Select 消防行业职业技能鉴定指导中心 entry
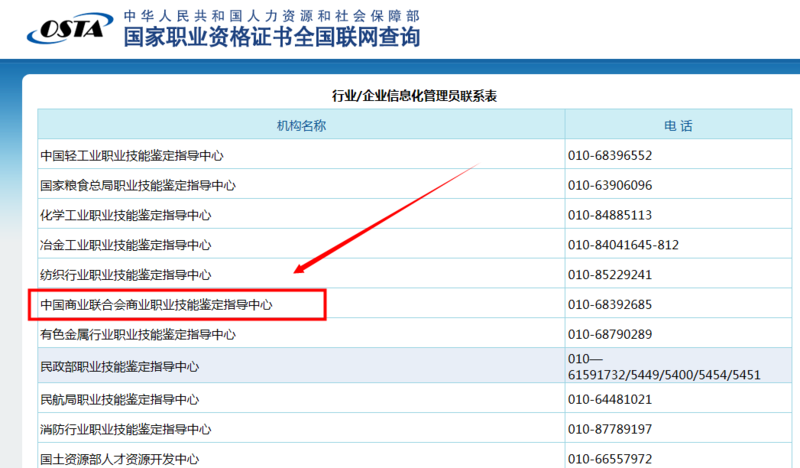 point(125,430)
